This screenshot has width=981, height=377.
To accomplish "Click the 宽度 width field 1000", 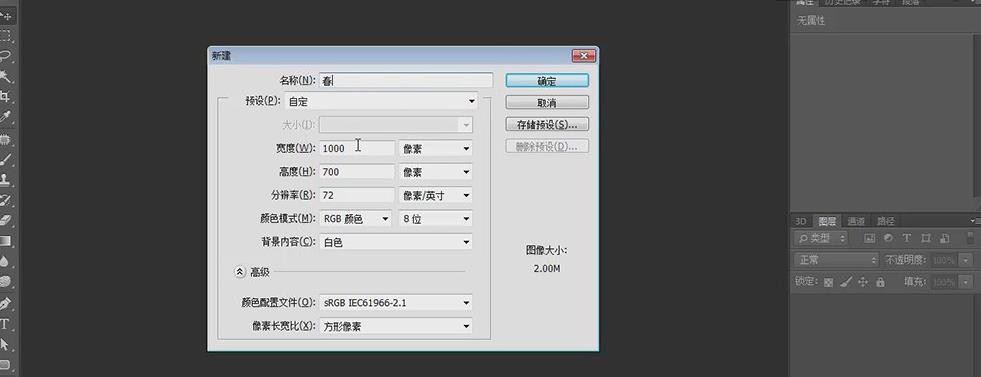I will [x=357, y=148].
